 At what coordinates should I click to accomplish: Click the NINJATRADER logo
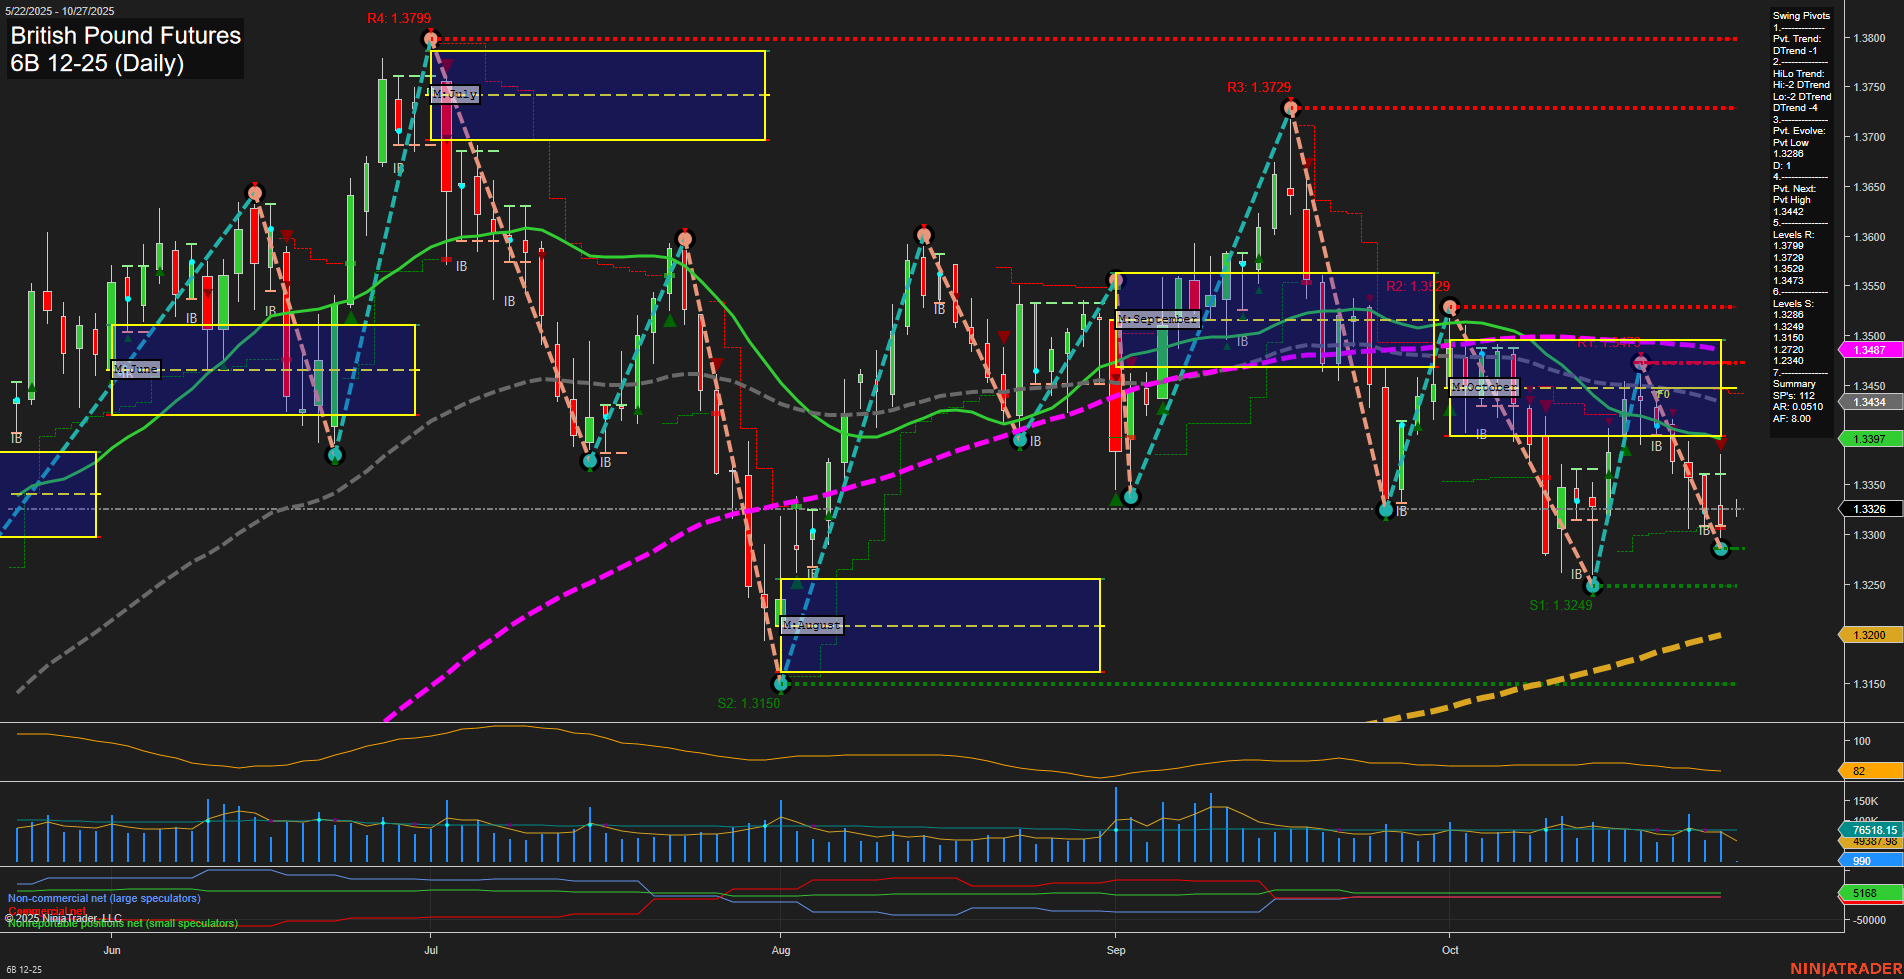[x=1845, y=968]
